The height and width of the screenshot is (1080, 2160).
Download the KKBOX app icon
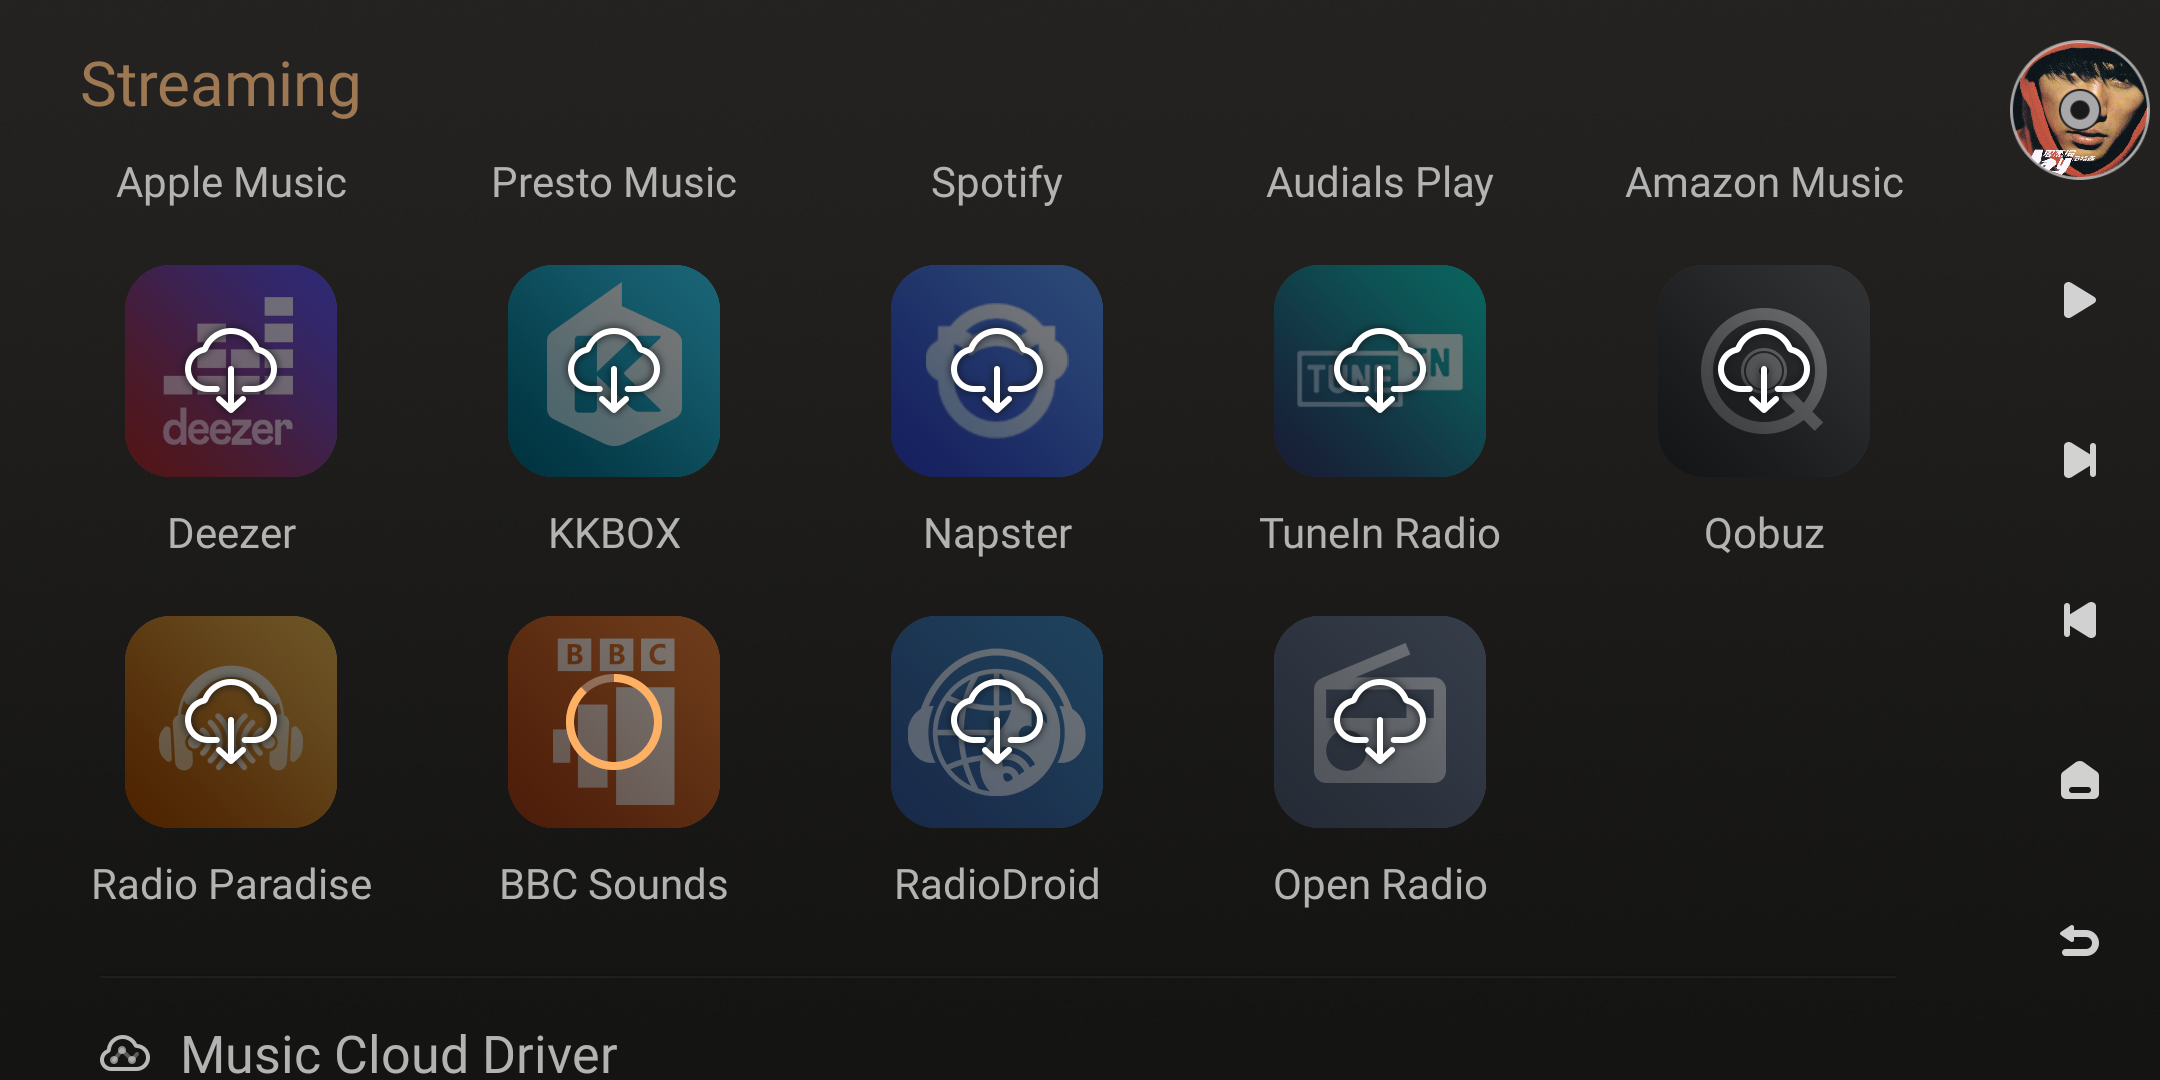(614, 371)
